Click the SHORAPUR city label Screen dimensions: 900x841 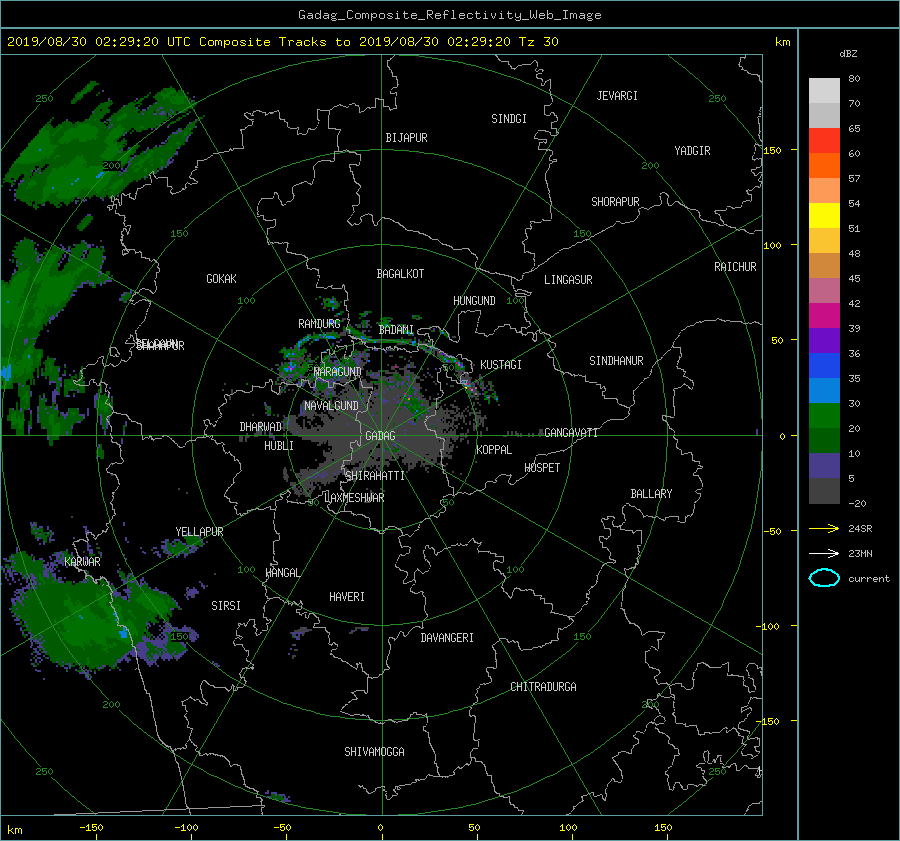pyautogui.click(x=615, y=202)
